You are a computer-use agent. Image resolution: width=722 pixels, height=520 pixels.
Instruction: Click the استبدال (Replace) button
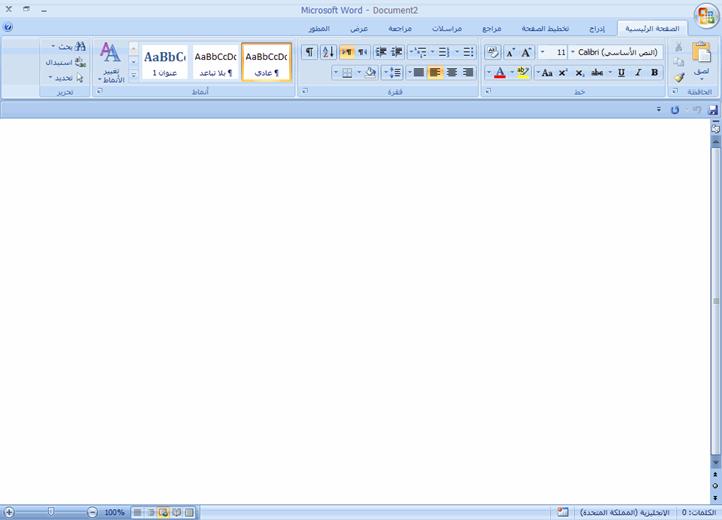pos(66,62)
